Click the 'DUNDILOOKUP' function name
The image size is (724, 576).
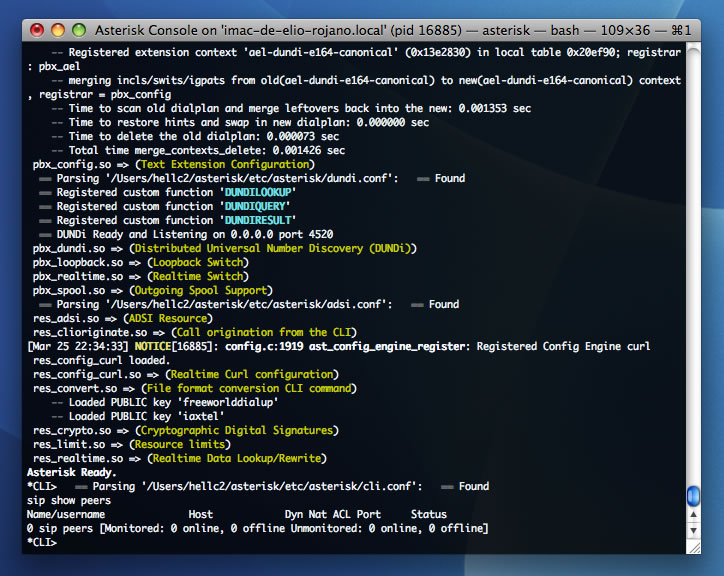[x=258, y=192]
